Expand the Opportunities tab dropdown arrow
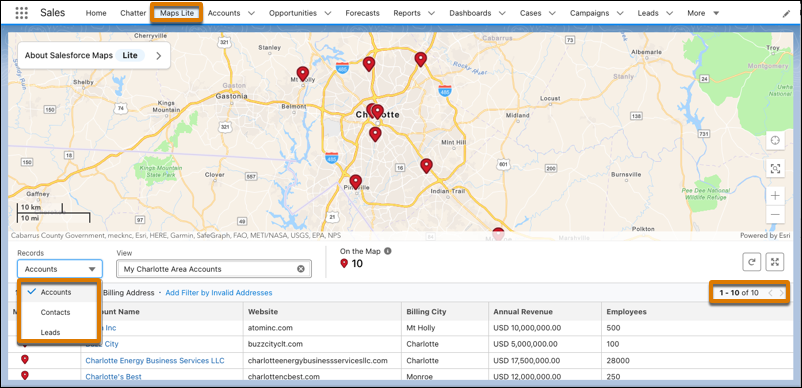 [x=327, y=13]
